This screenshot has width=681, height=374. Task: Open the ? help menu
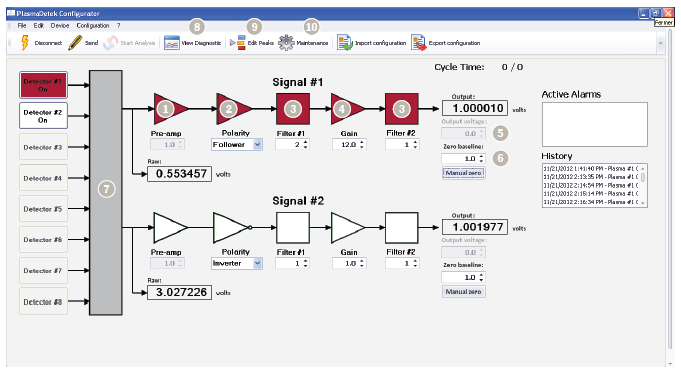point(119,26)
